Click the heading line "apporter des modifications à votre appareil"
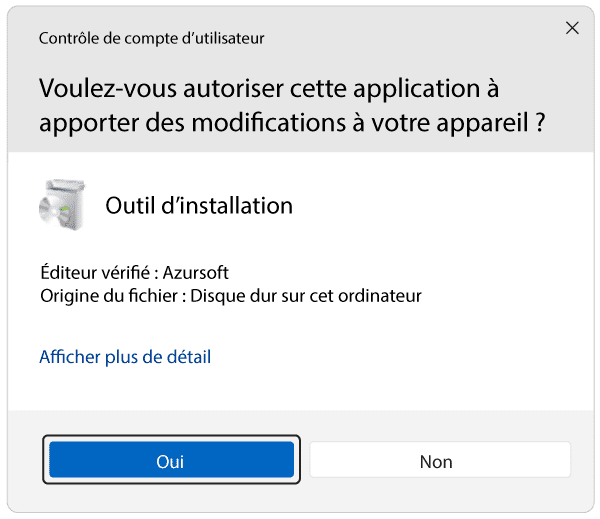Screen dimensions: 600x519 (x=286, y=125)
